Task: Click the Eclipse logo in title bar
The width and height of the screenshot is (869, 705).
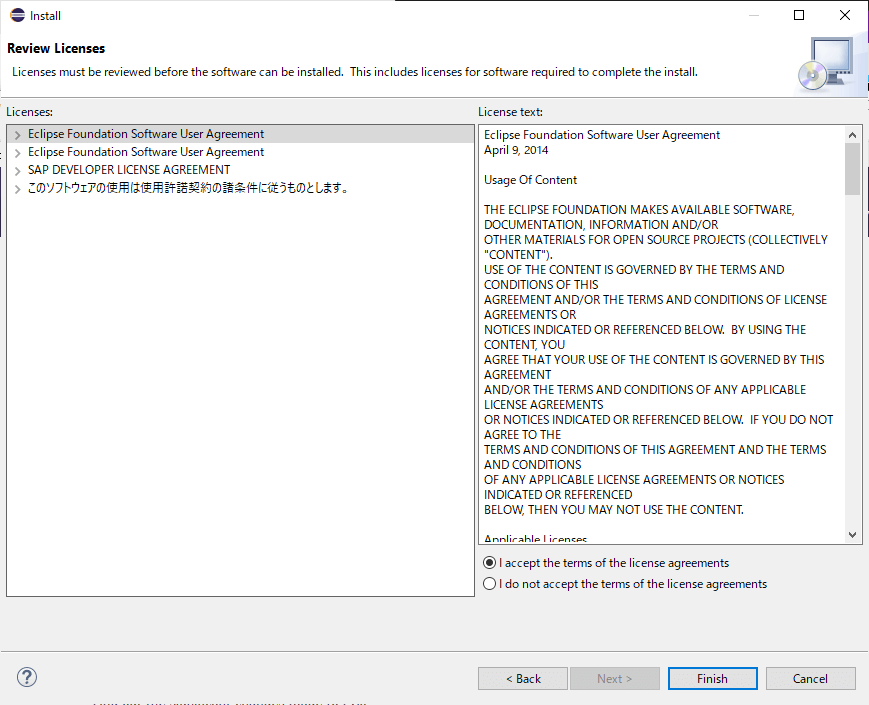Action: 18,15
